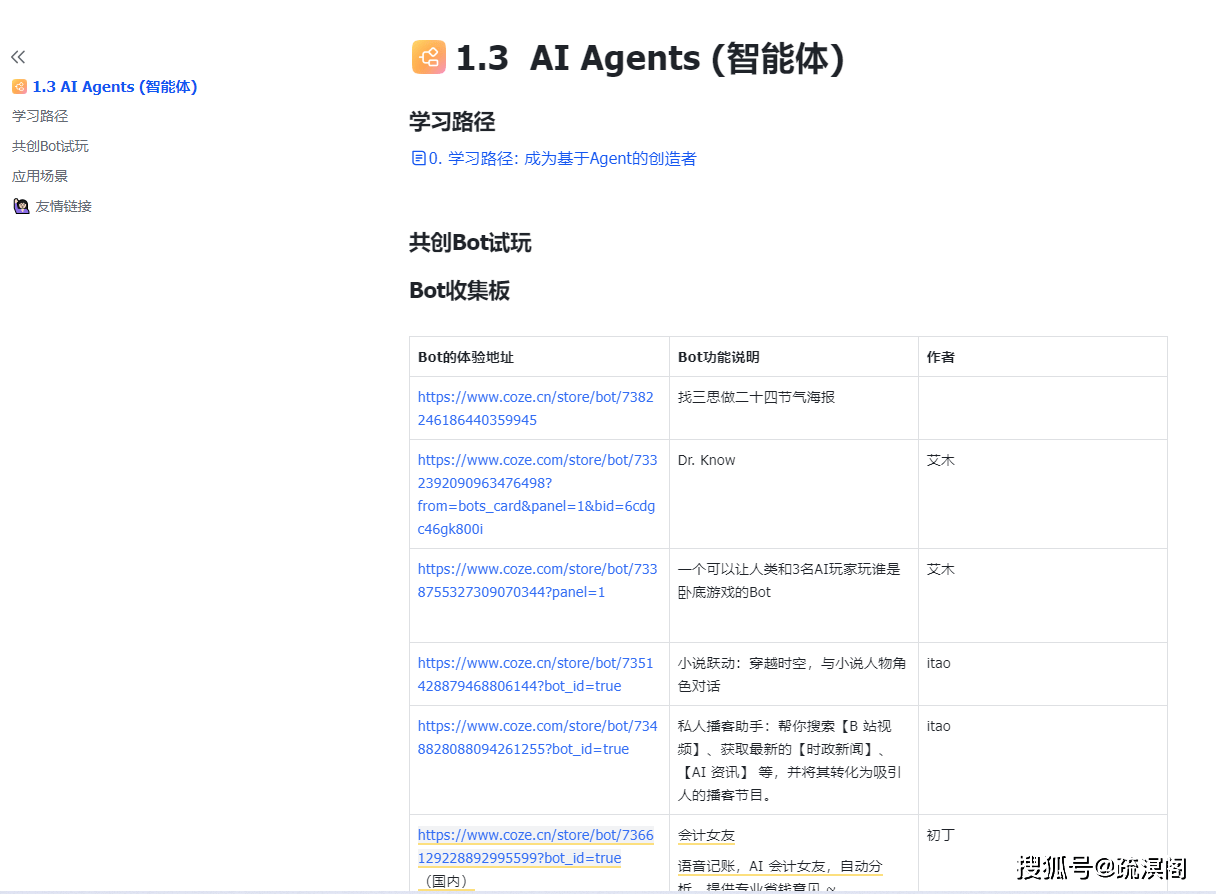Click the orange icon in sidebar 1.3 AI Agents
The width and height of the screenshot is (1216, 894).
click(20, 87)
